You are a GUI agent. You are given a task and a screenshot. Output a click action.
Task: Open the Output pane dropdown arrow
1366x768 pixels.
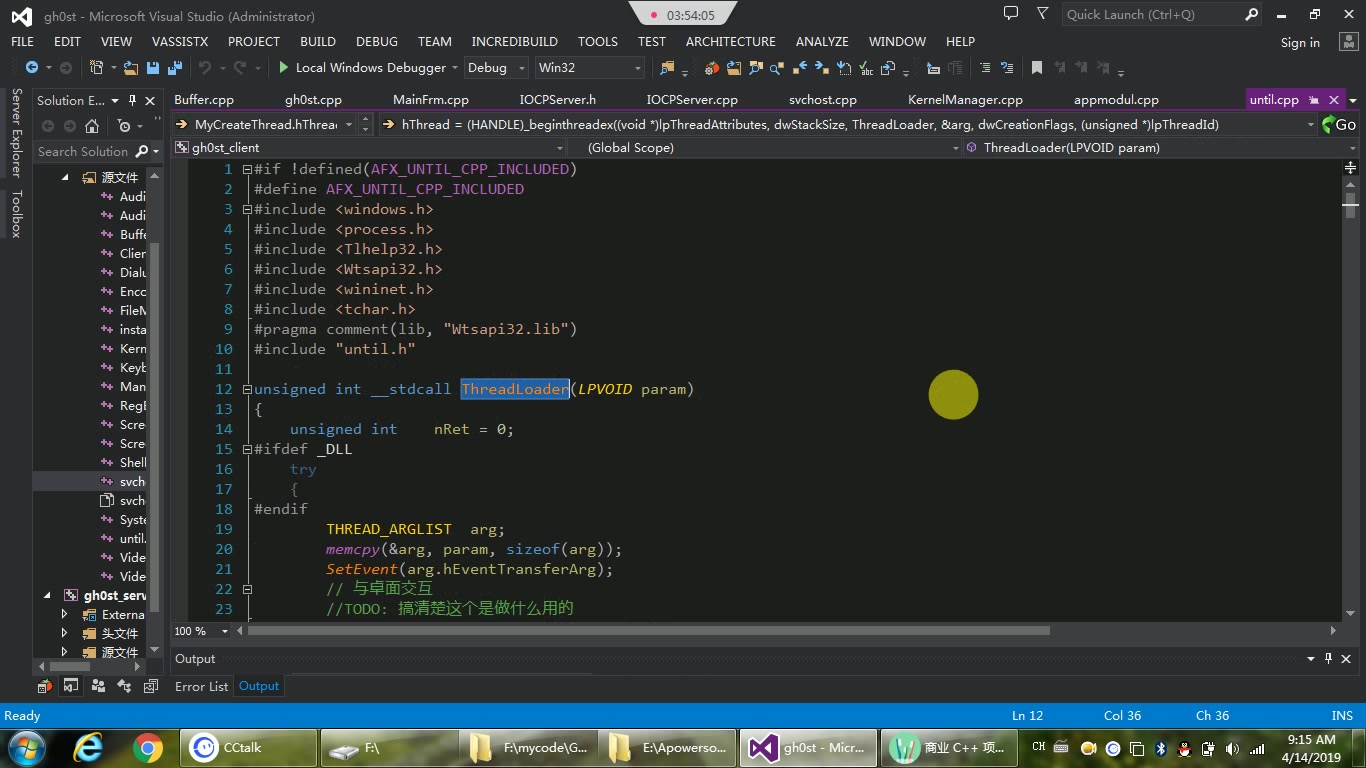tap(1310, 658)
